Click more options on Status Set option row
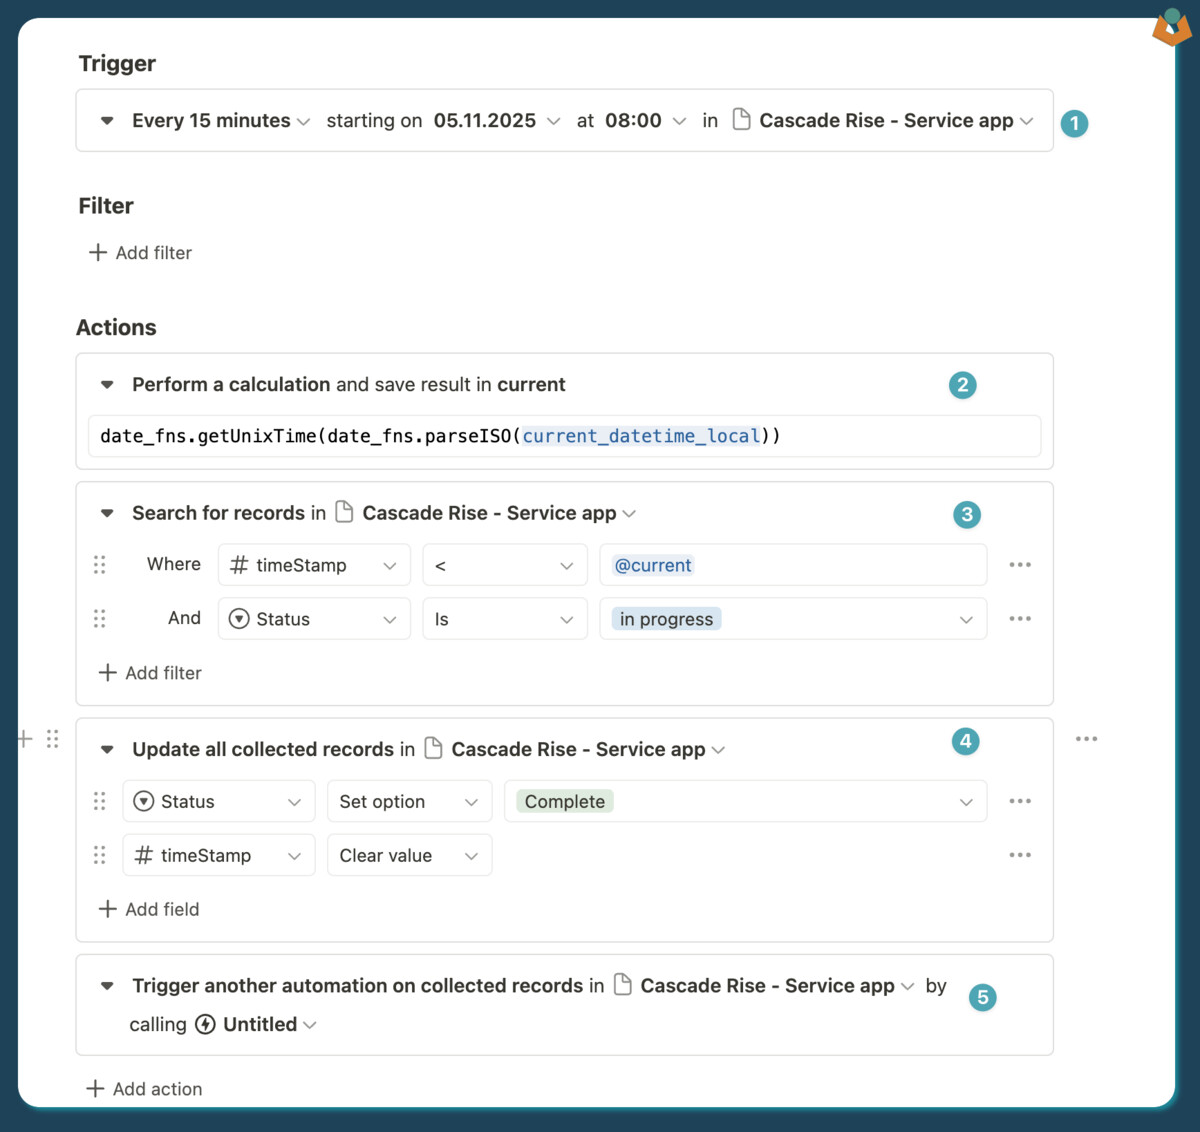Screen dimensions: 1200x1132 (x=1019, y=801)
